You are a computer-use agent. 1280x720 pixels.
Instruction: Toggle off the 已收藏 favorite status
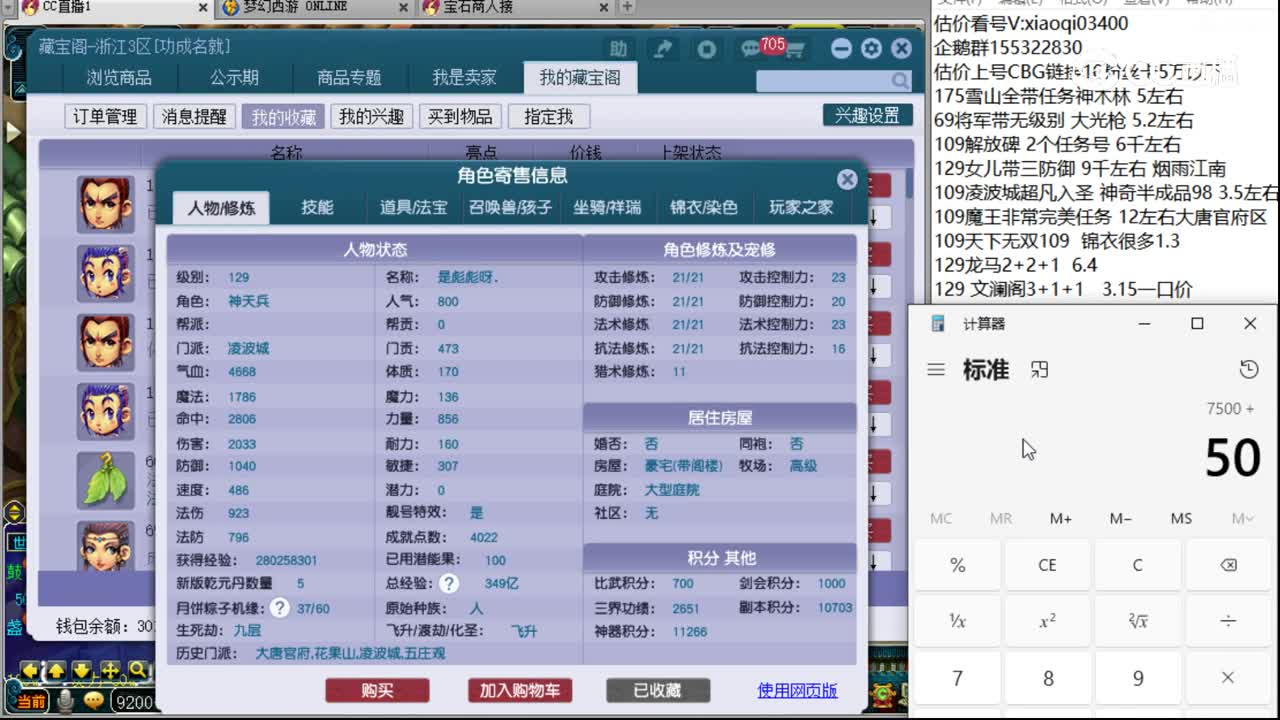pos(656,689)
